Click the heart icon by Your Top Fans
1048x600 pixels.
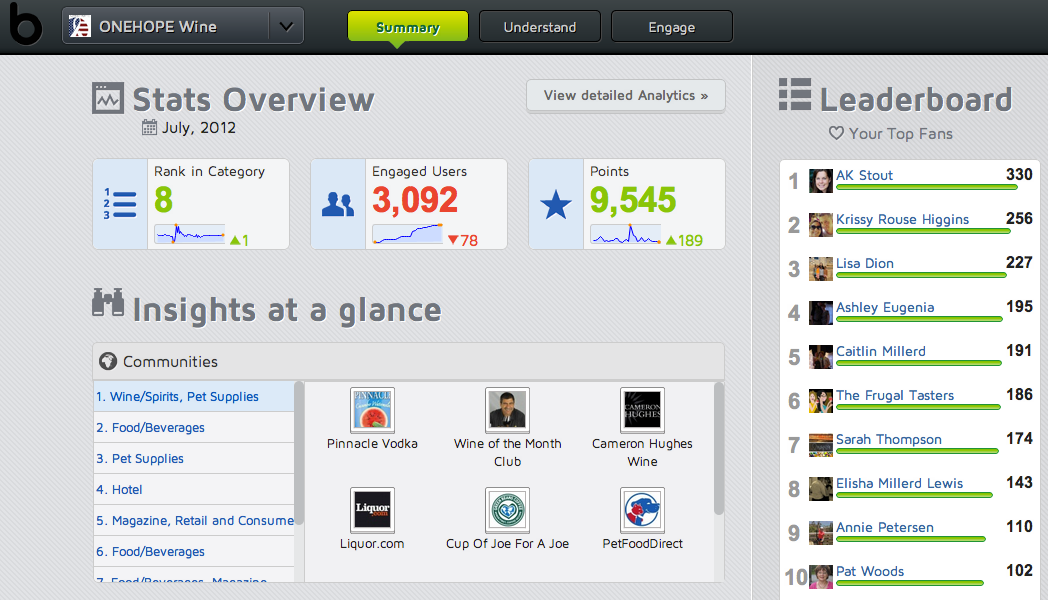pyautogui.click(x=836, y=133)
